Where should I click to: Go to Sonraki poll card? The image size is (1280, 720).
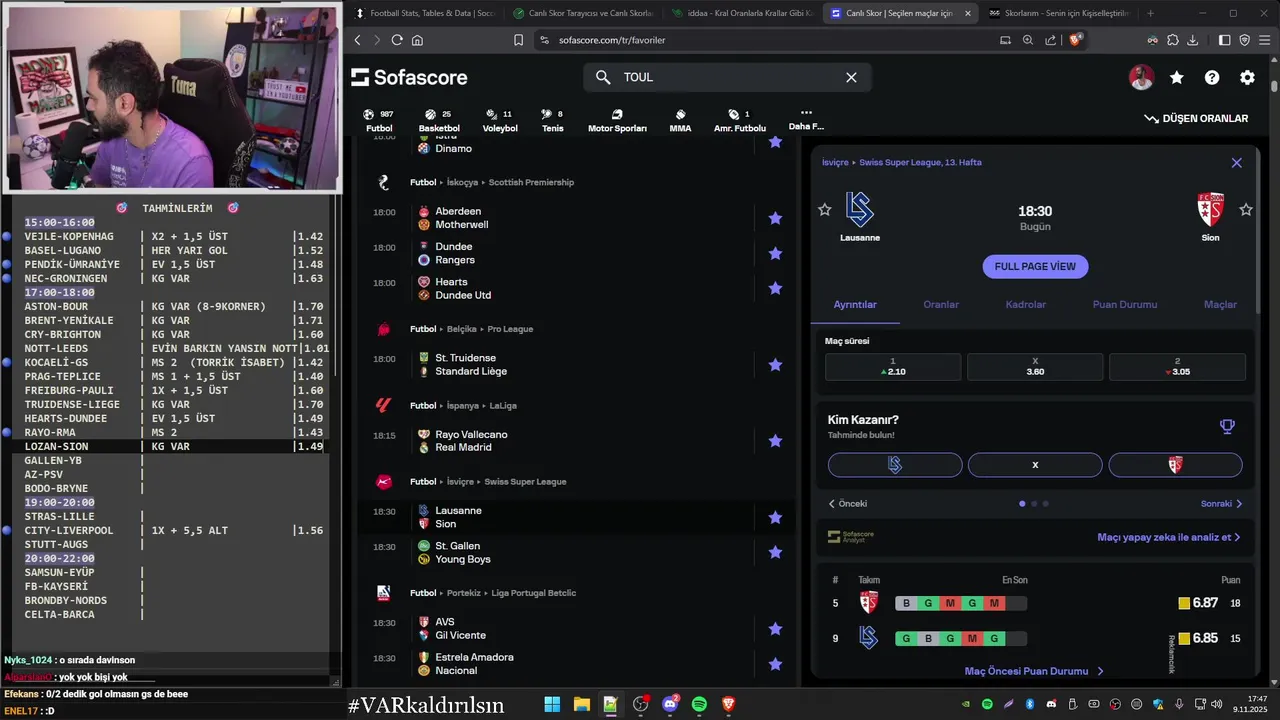point(1221,504)
